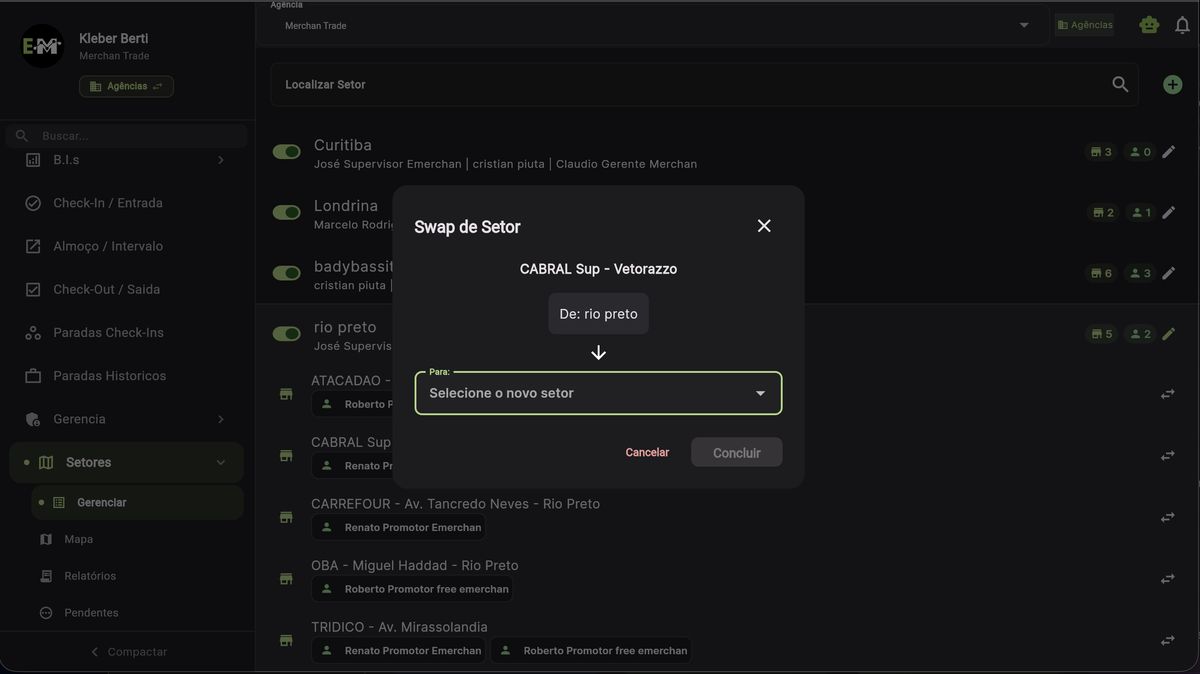Screen dimensions: 1200x674
Task: Disable the Curitiba sector toggle
Action: click(x=286, y=151)
